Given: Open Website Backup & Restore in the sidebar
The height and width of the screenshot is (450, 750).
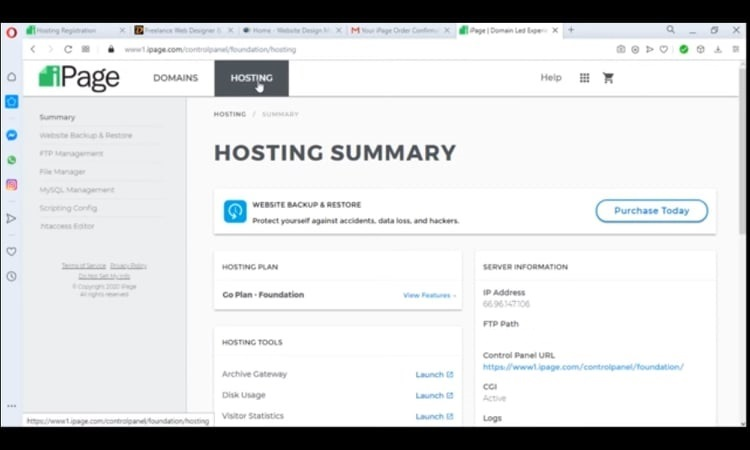Looking at the screenshot, I should click(x=86, y=135).
